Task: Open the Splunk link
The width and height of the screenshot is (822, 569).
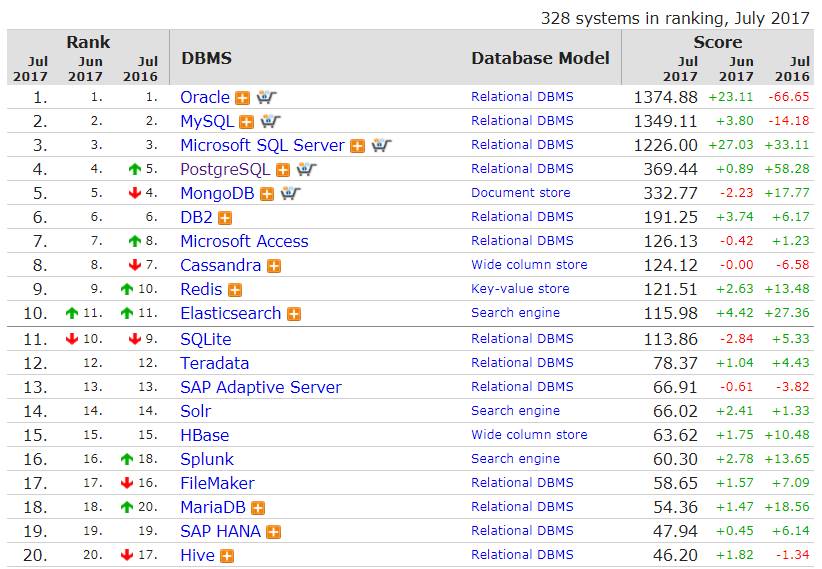Action: click(x=206, y=459)
